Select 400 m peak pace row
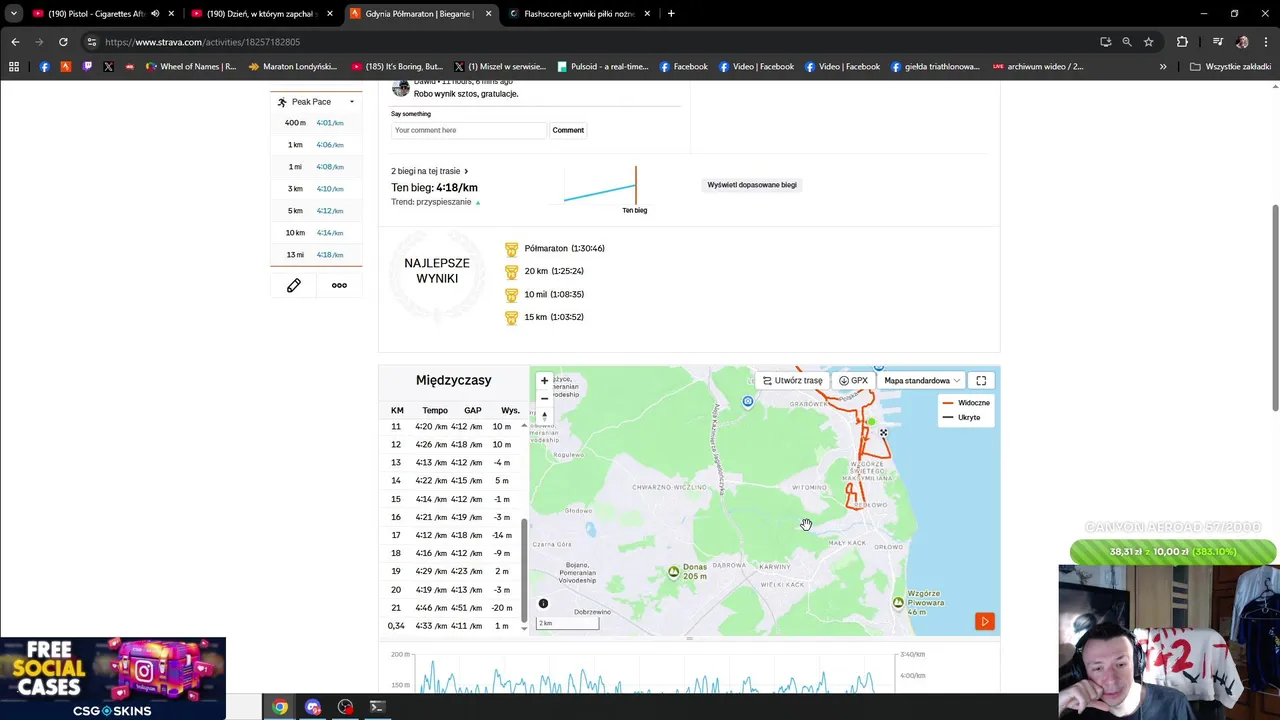Viewport: 1280px width, 720px height. [316, 123]
